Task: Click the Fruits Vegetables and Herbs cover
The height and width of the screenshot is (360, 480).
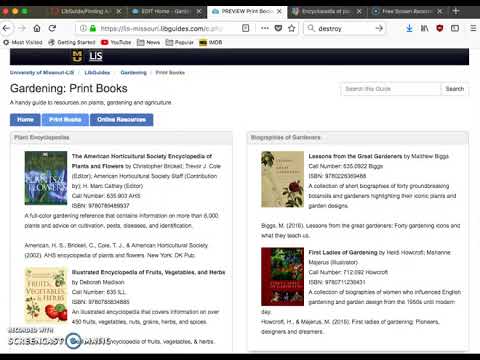Action: (46, 295)
